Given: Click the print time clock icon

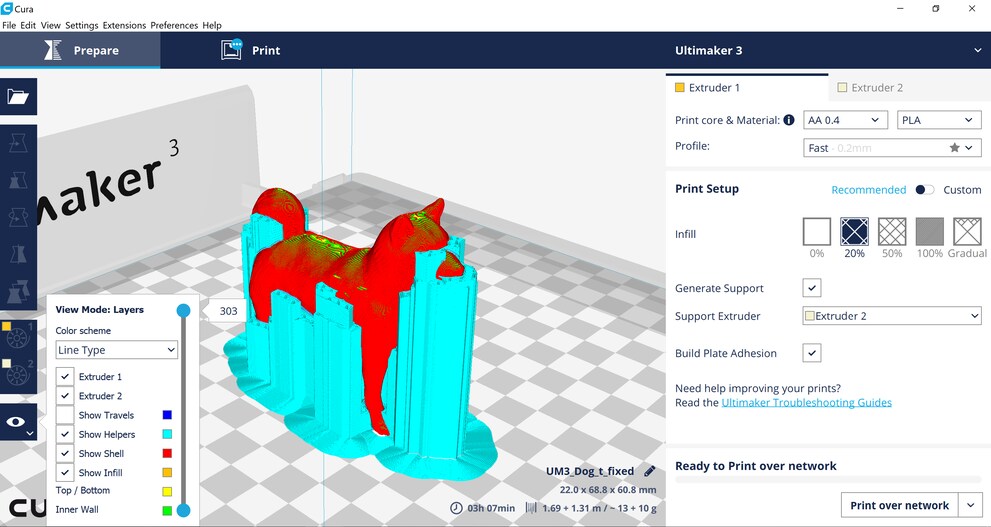Looking at the screenshot, I should pos(456,507).
